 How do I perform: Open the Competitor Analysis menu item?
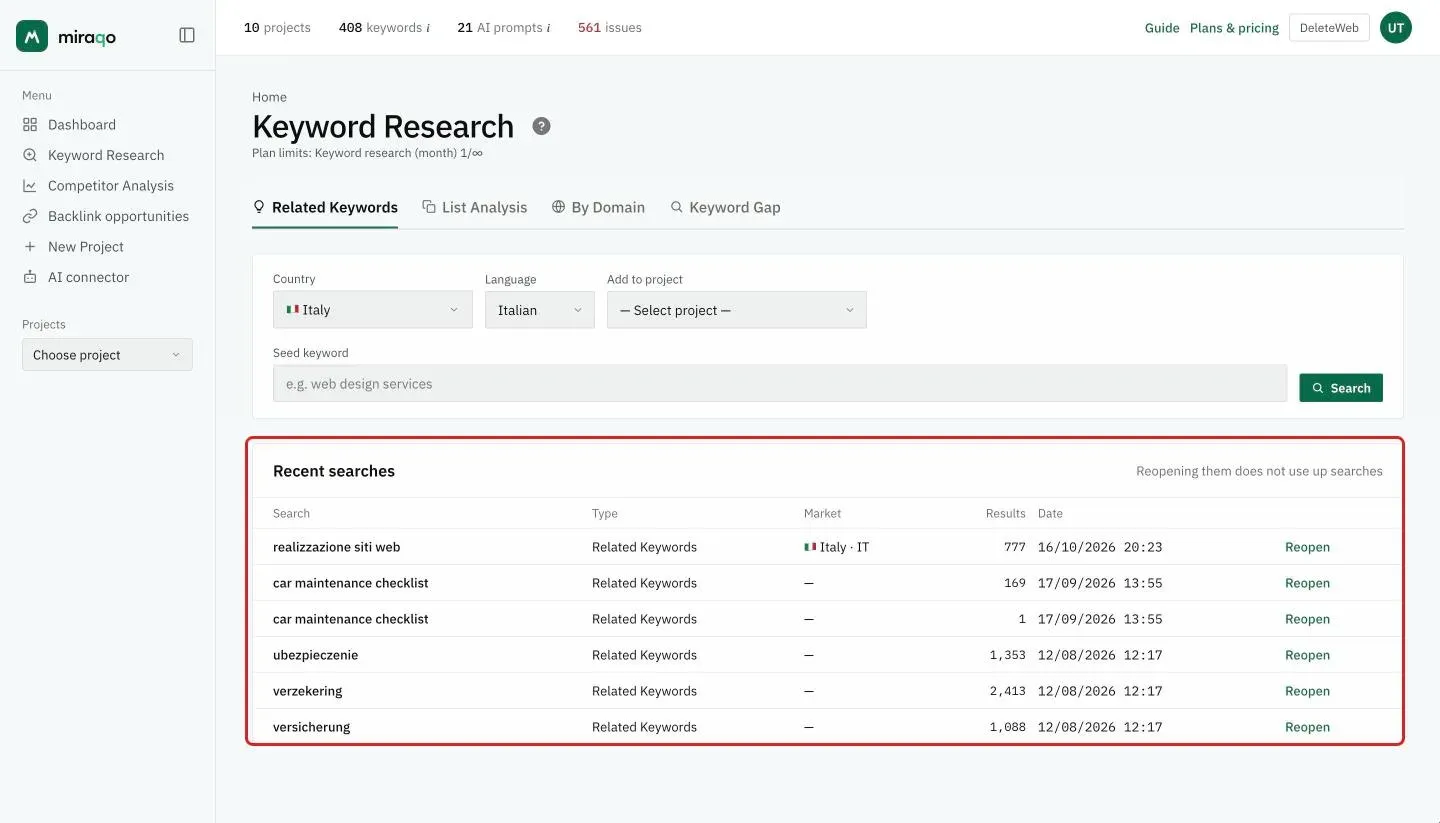click(111, 186)
